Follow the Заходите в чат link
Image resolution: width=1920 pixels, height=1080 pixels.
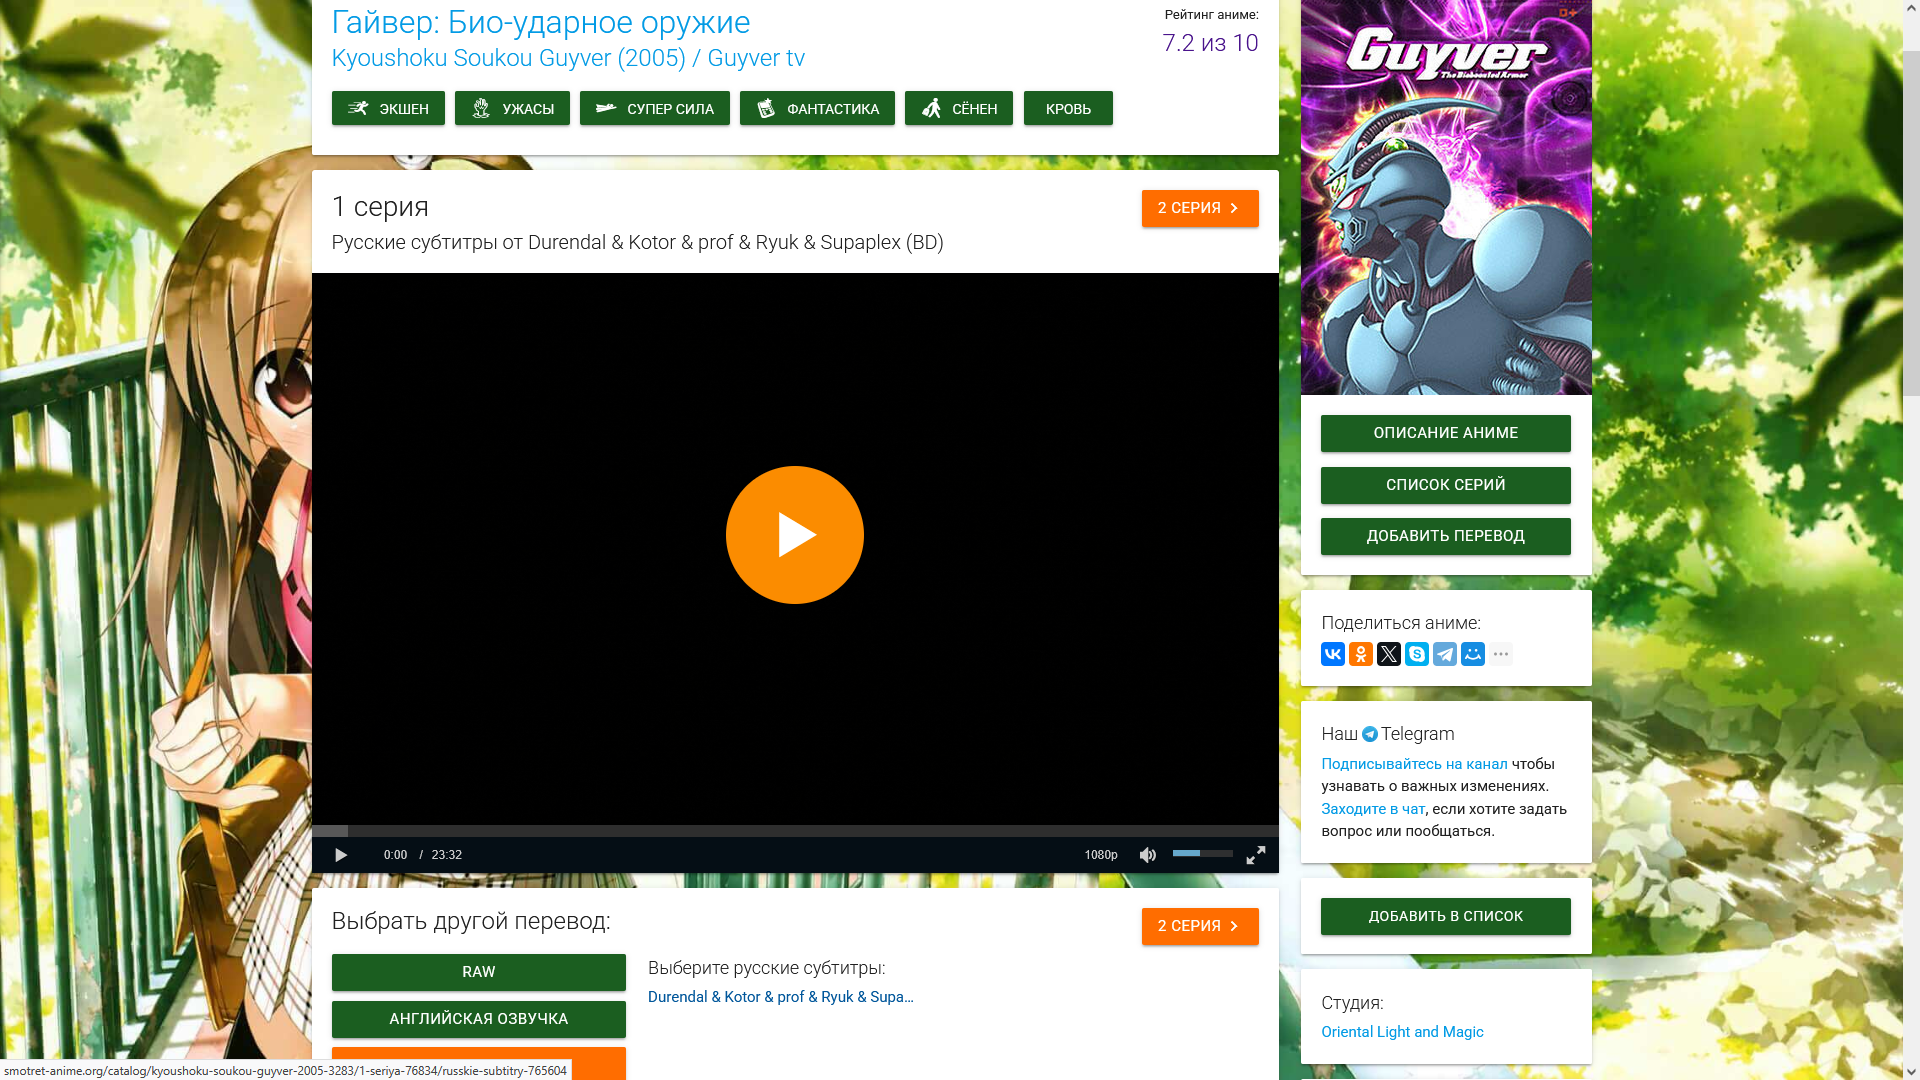(1373, 809)
